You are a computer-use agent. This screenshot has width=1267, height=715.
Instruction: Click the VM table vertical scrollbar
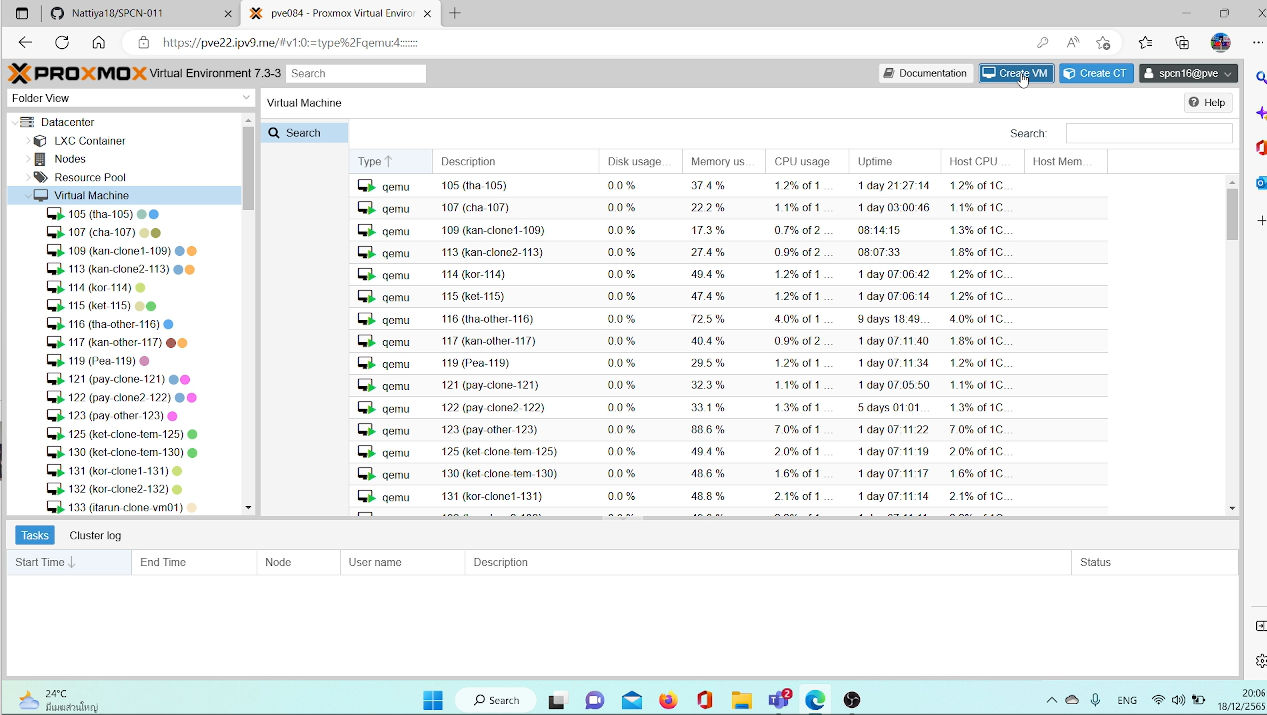(1232, 213)
